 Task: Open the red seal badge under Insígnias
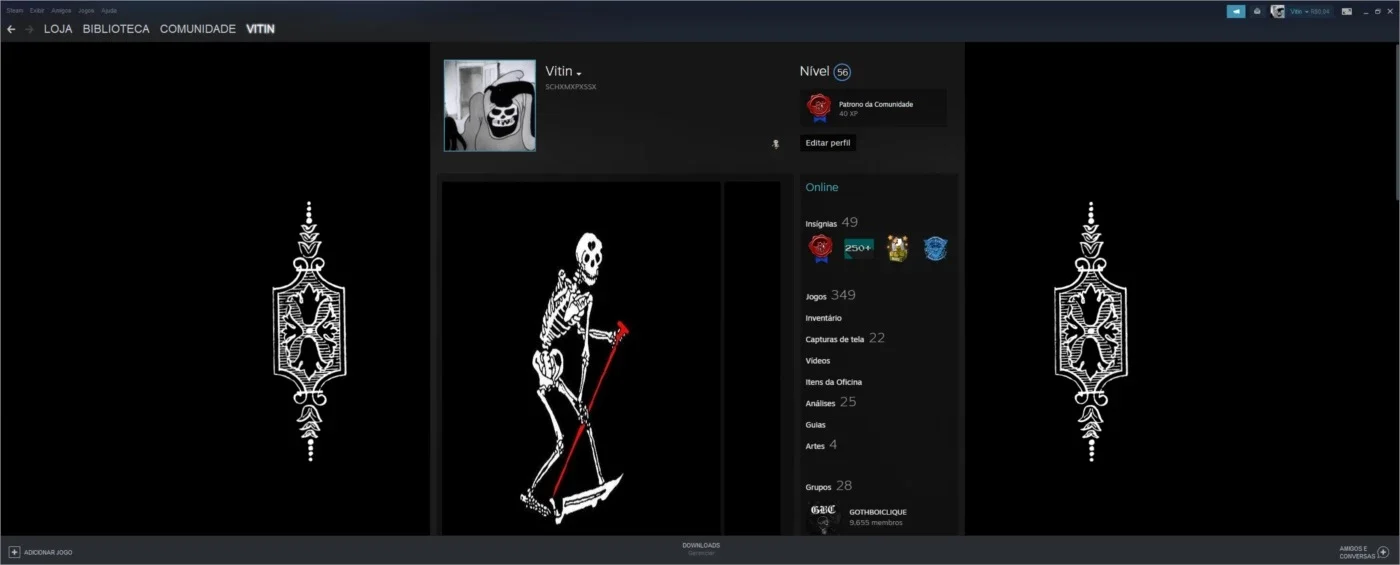820,248
